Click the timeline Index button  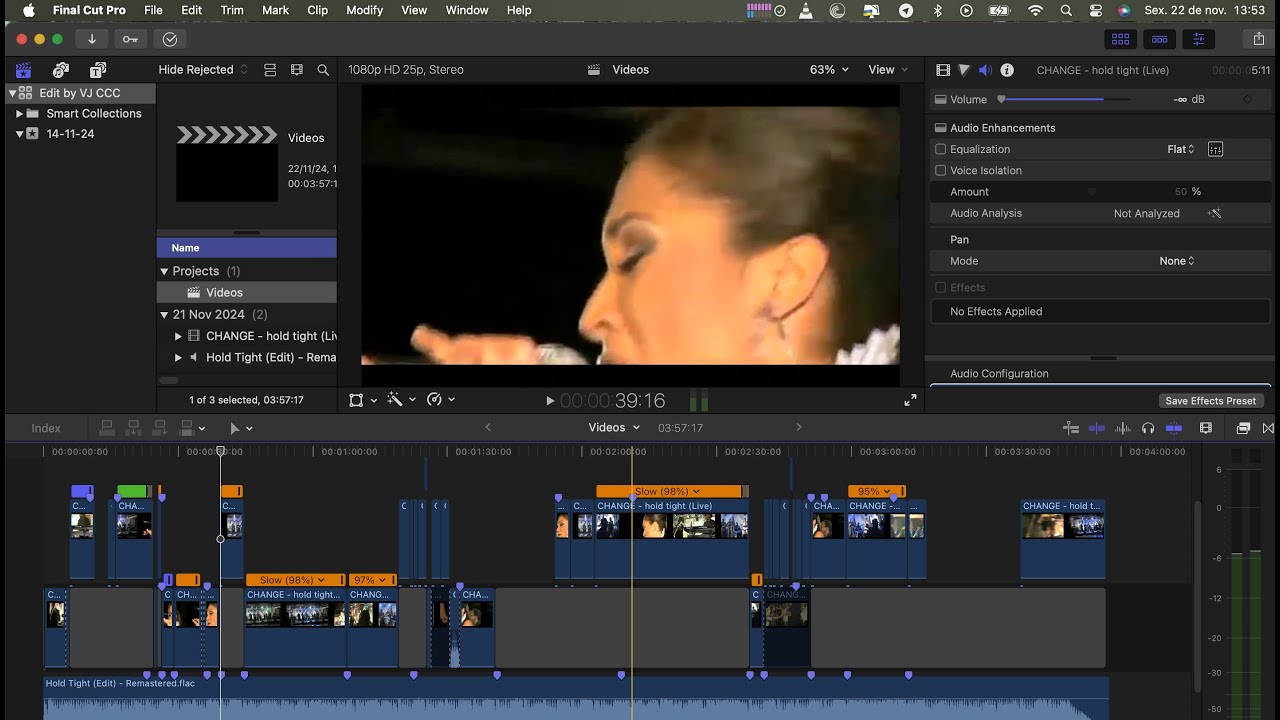pos(46,428)
